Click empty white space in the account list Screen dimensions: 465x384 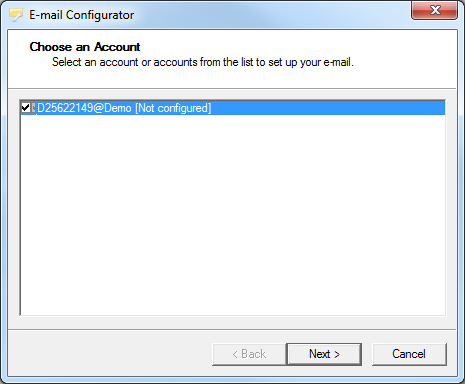[233, 213]
